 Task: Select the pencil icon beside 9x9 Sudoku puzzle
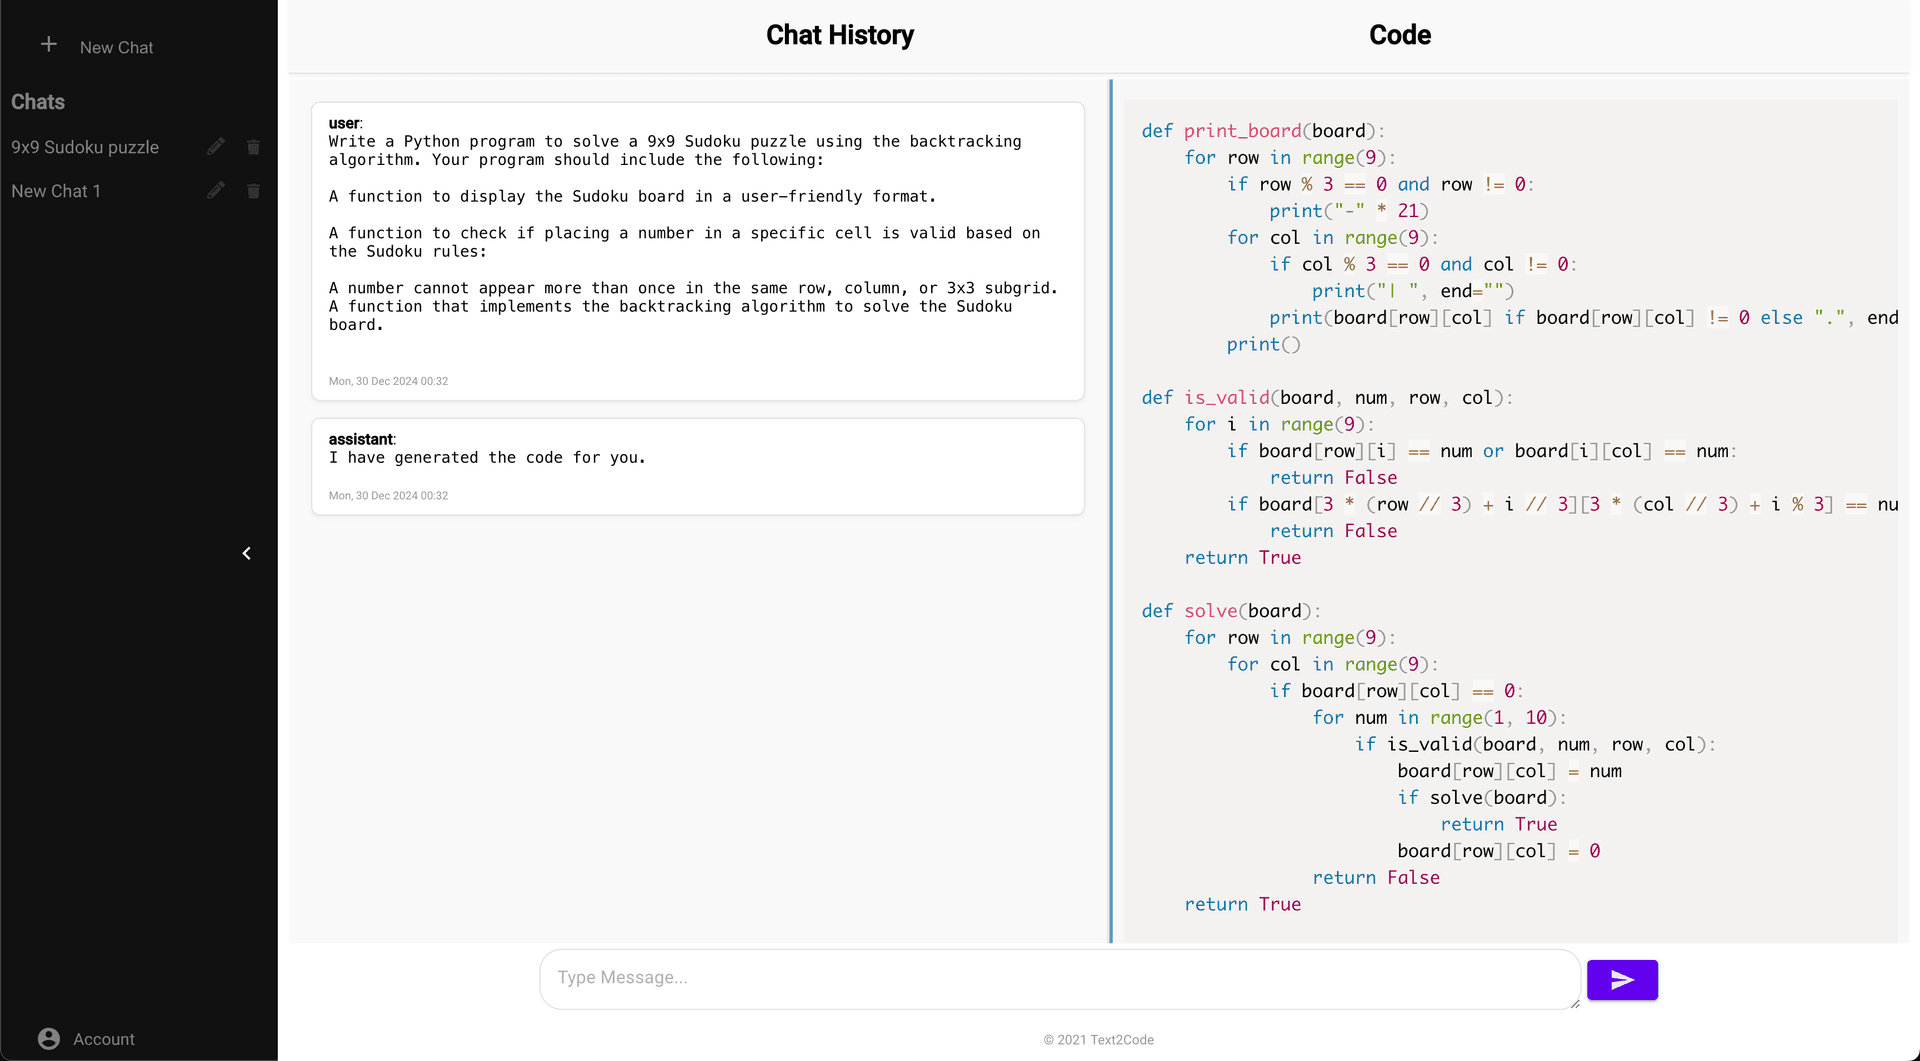click(216, 146)
